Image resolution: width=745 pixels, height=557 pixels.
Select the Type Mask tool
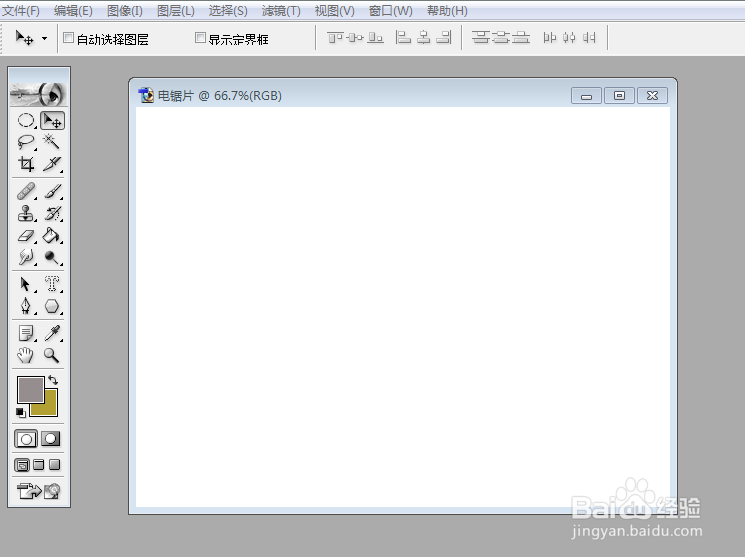click(52, 284)
